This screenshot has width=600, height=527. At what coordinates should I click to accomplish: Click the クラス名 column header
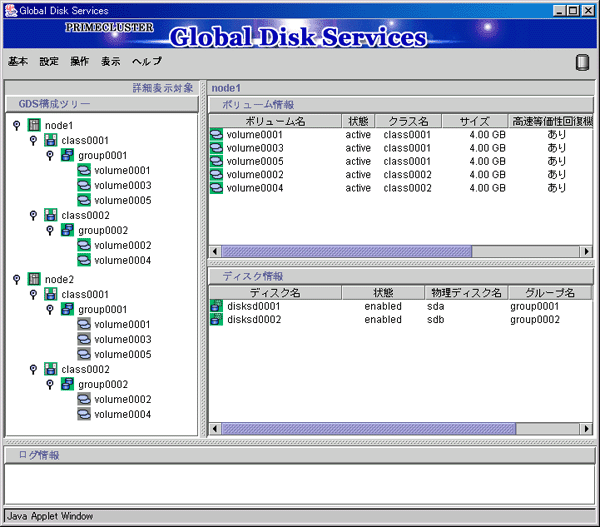point(408,121)
